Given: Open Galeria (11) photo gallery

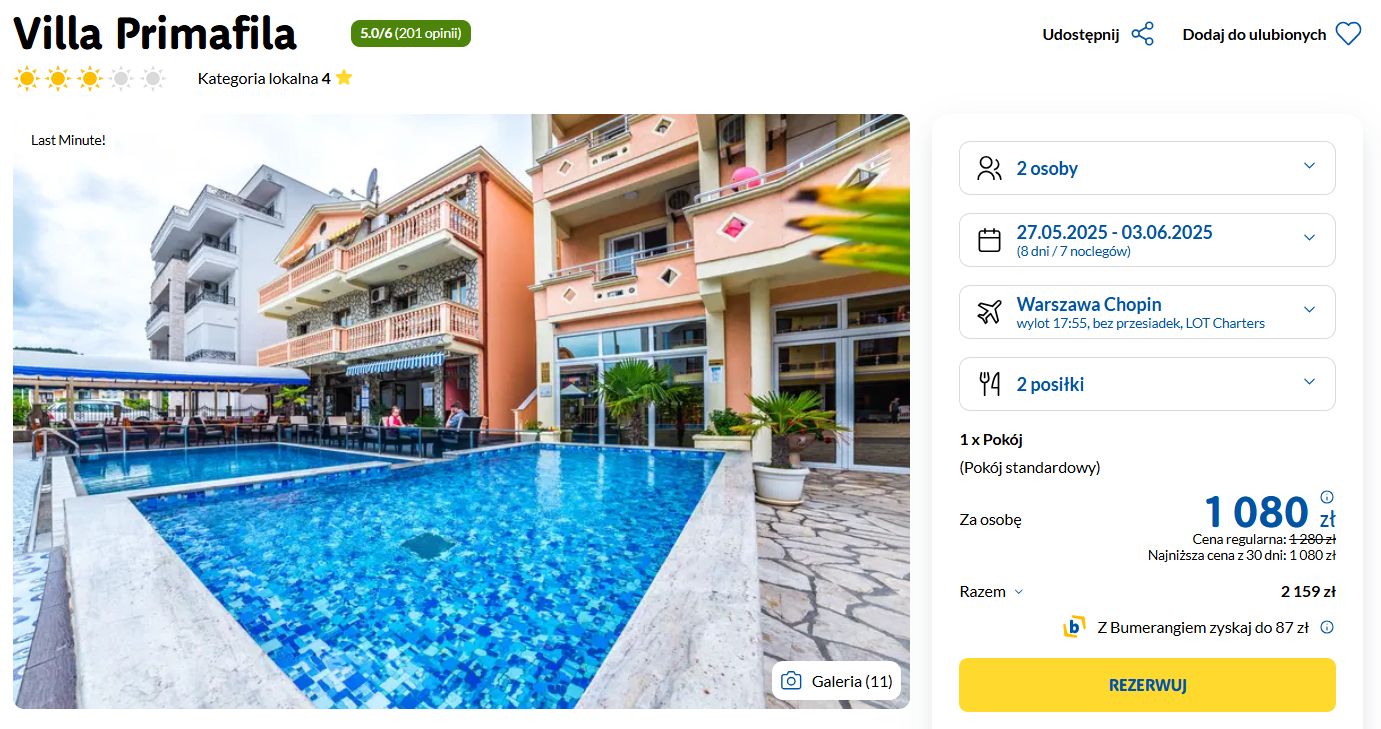Looking at the screenshot, I should click(x=837, y=681).
